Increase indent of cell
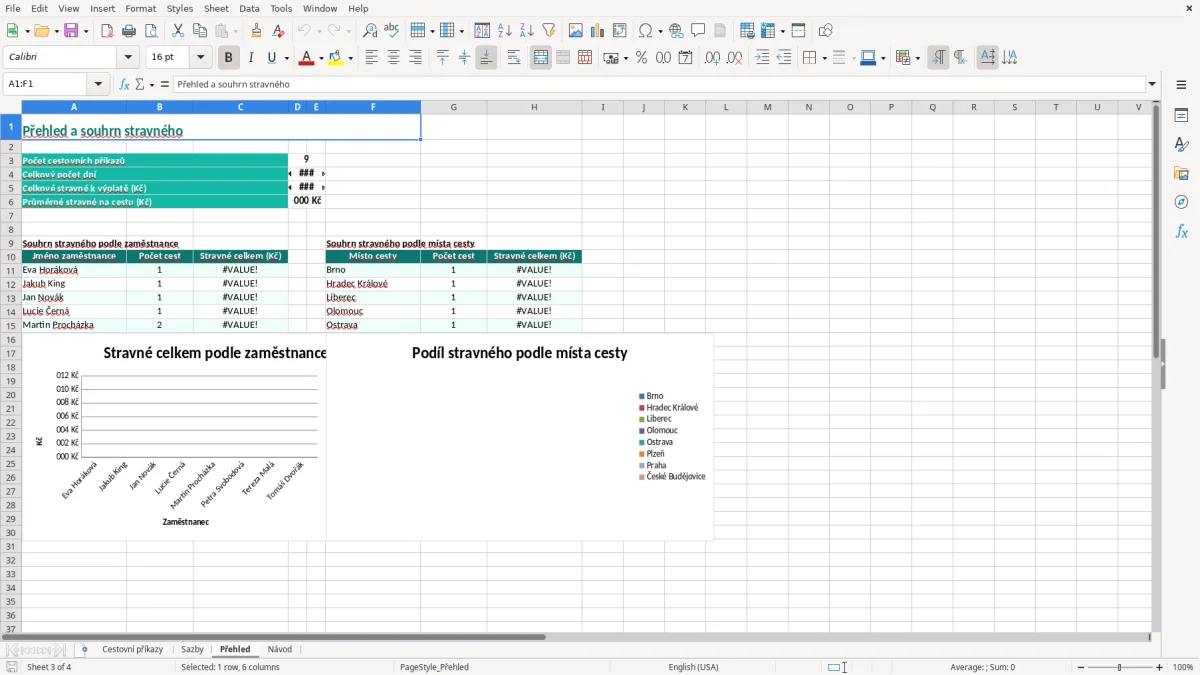Screen dimensions: 1200x675 click(762, 58)
